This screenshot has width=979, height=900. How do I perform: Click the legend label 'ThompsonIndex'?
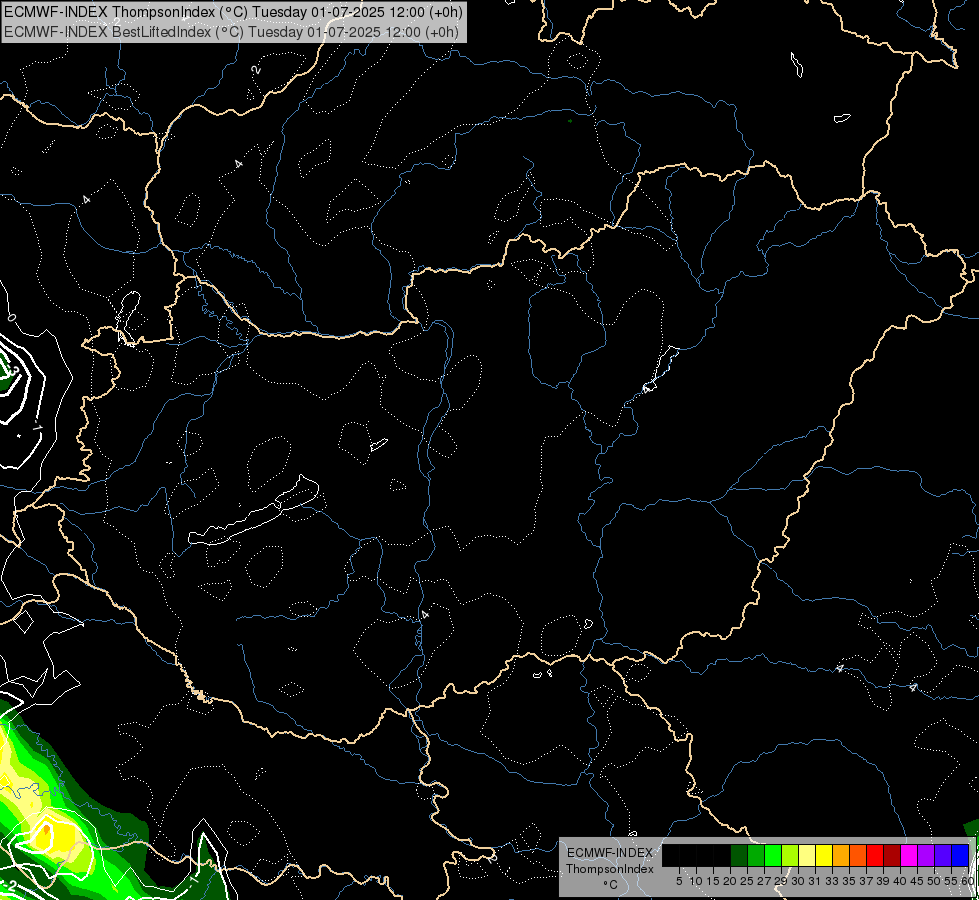[610, 869]
